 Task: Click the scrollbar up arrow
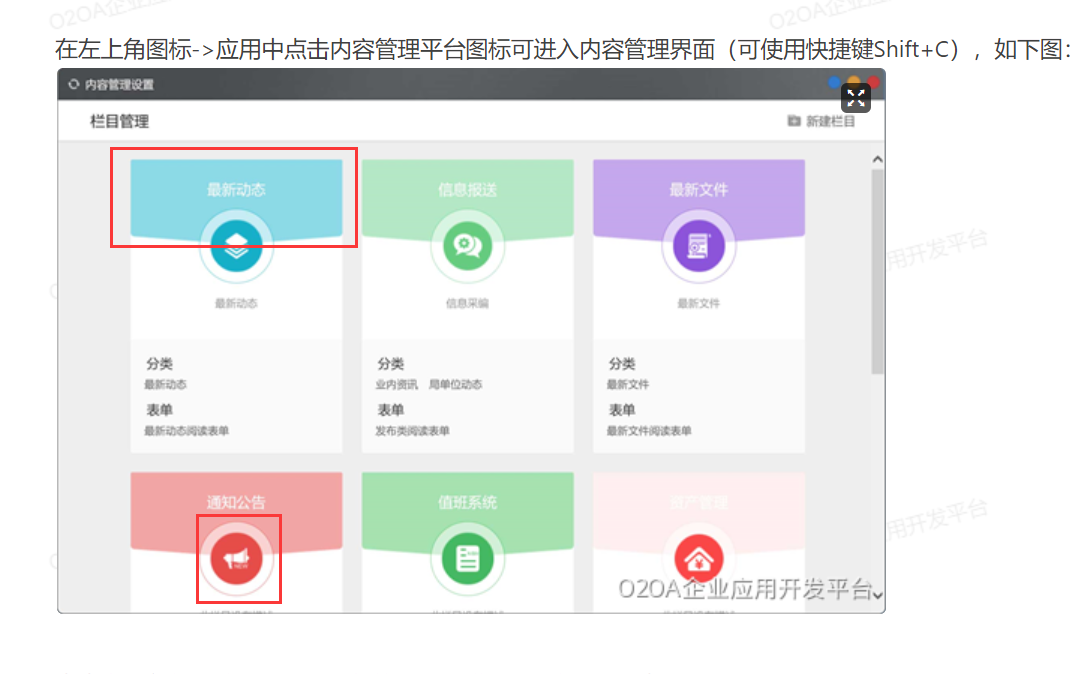point(877,157)
